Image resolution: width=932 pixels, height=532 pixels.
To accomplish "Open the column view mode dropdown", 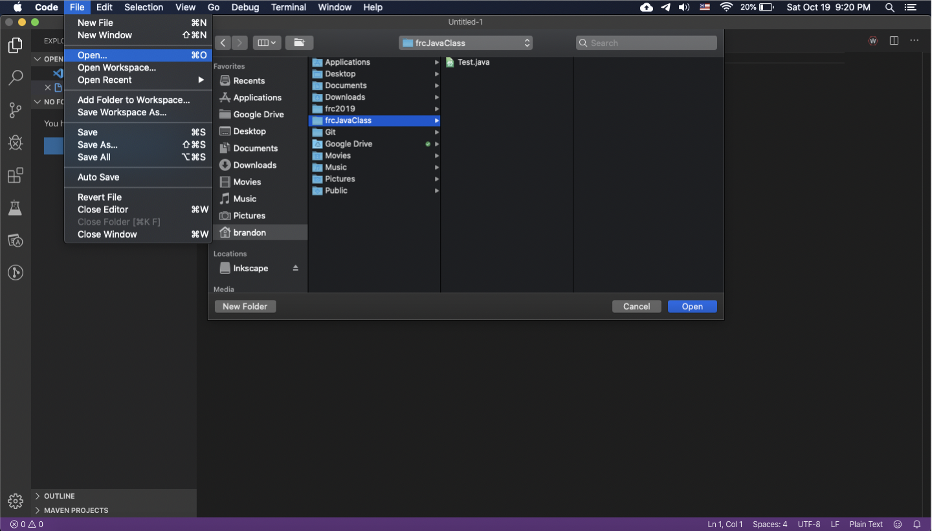I will pos(266,43).
